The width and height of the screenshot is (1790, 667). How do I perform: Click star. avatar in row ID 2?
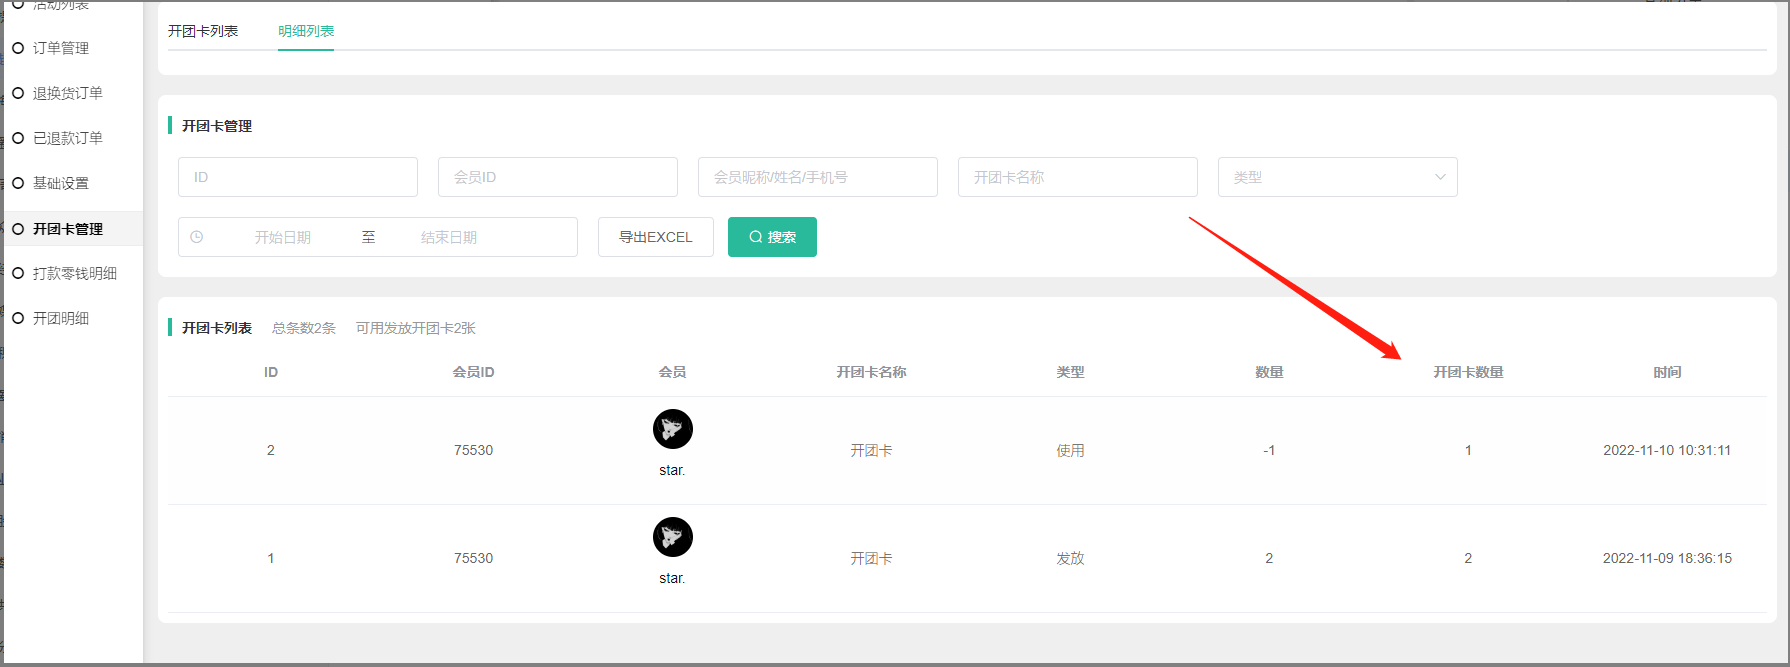[x=672, y=429]
